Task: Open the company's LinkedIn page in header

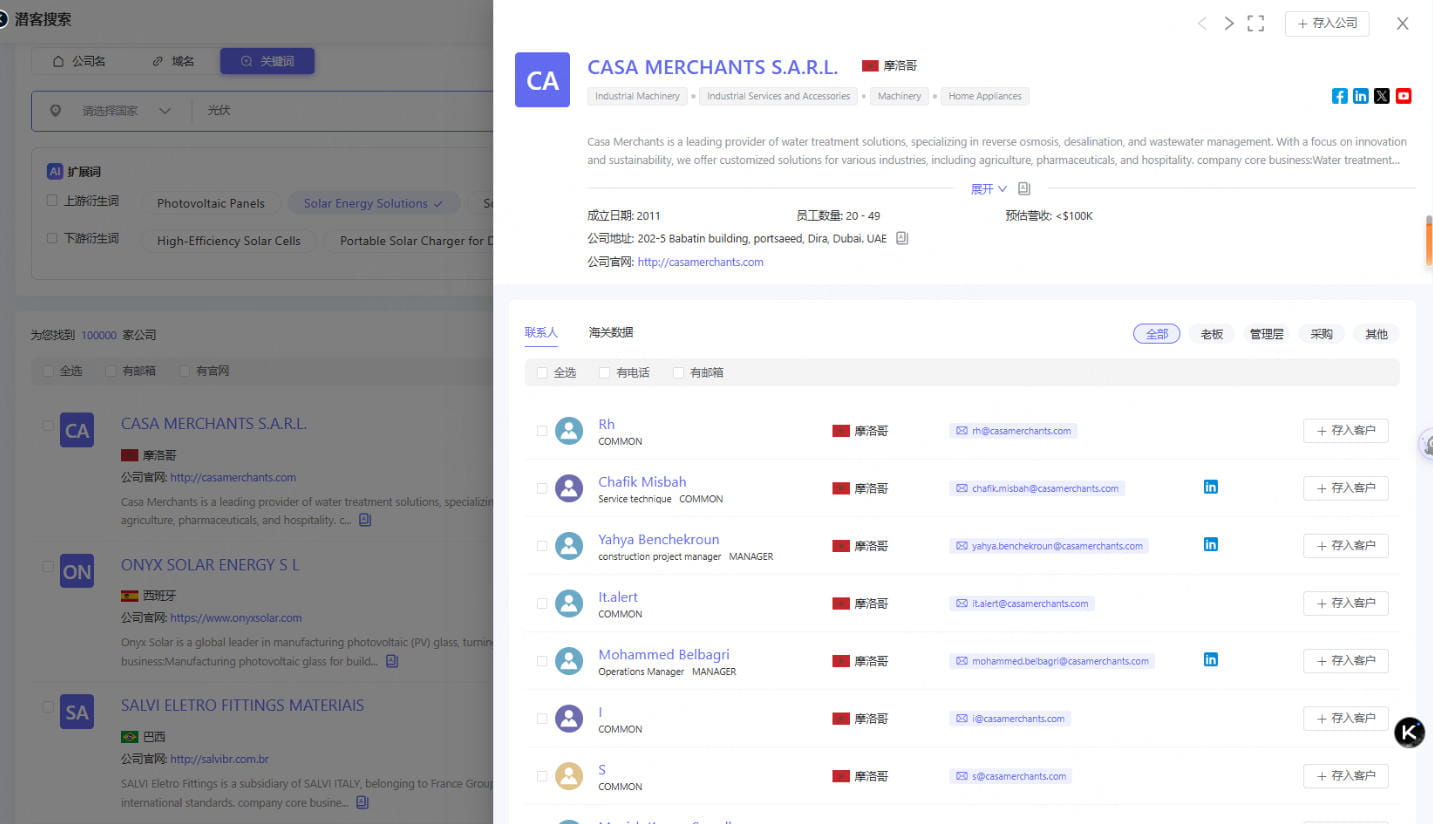Action: point(1361,96)
